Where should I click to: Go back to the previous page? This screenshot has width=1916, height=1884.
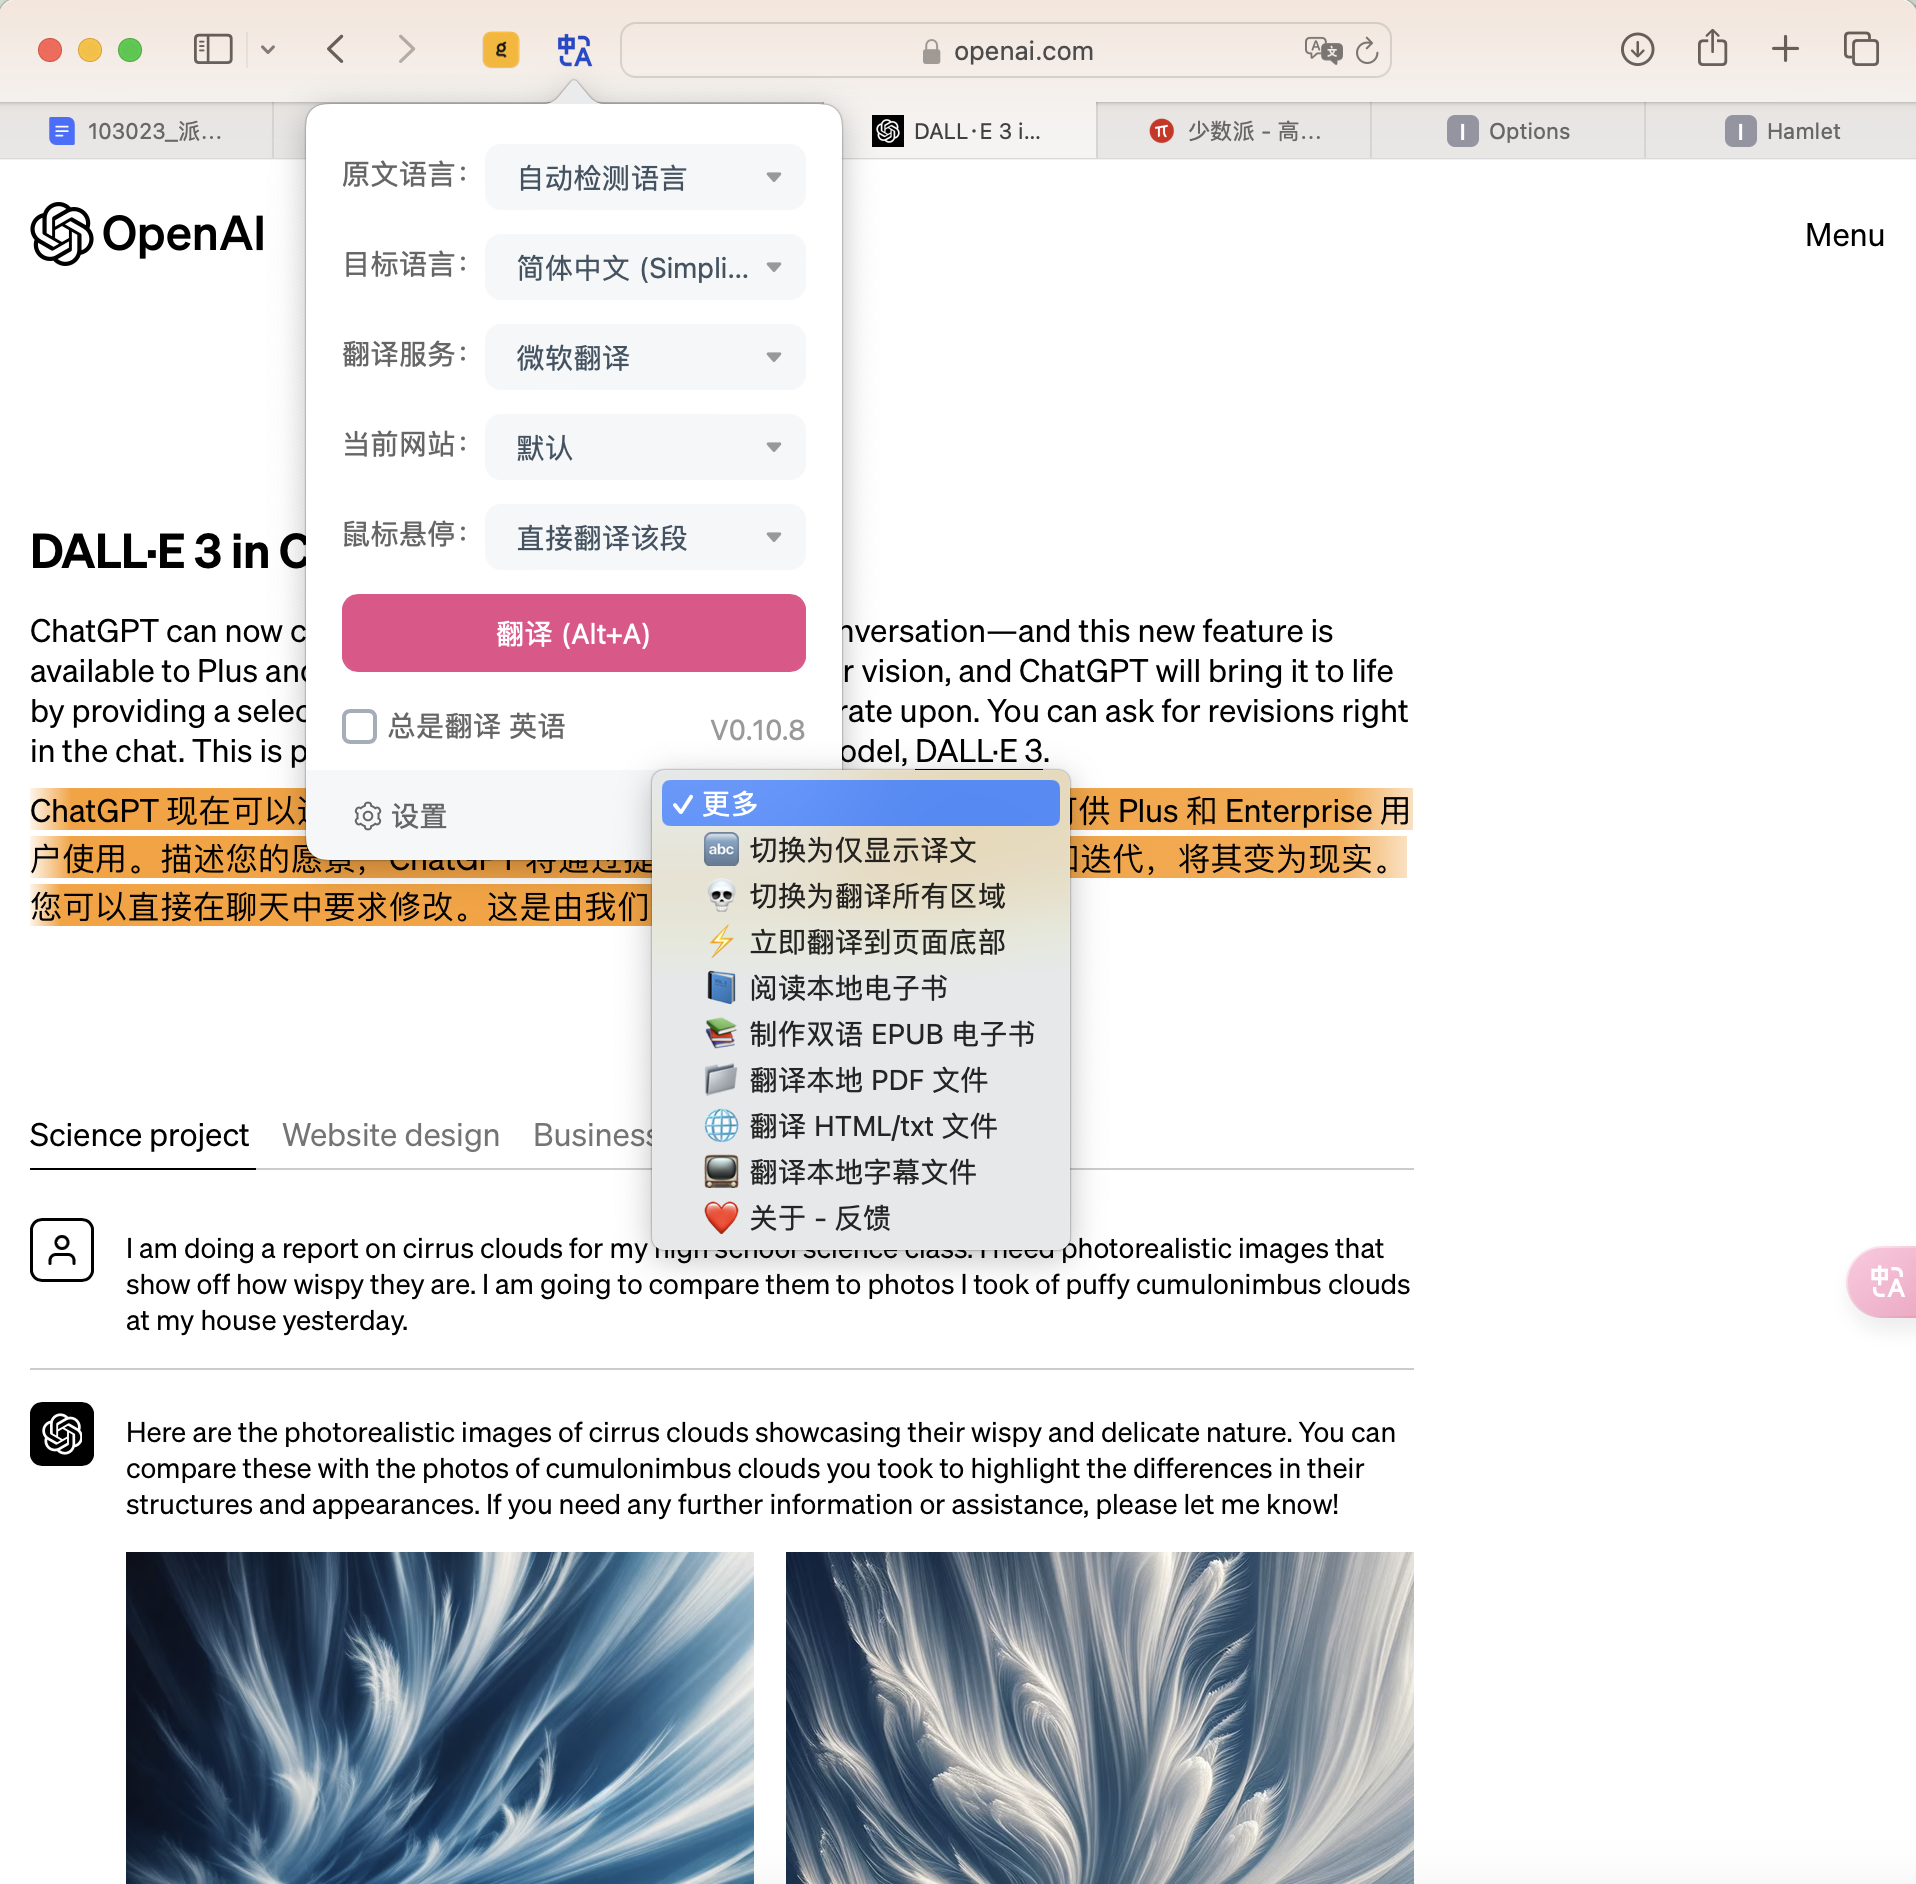(337, 49)
